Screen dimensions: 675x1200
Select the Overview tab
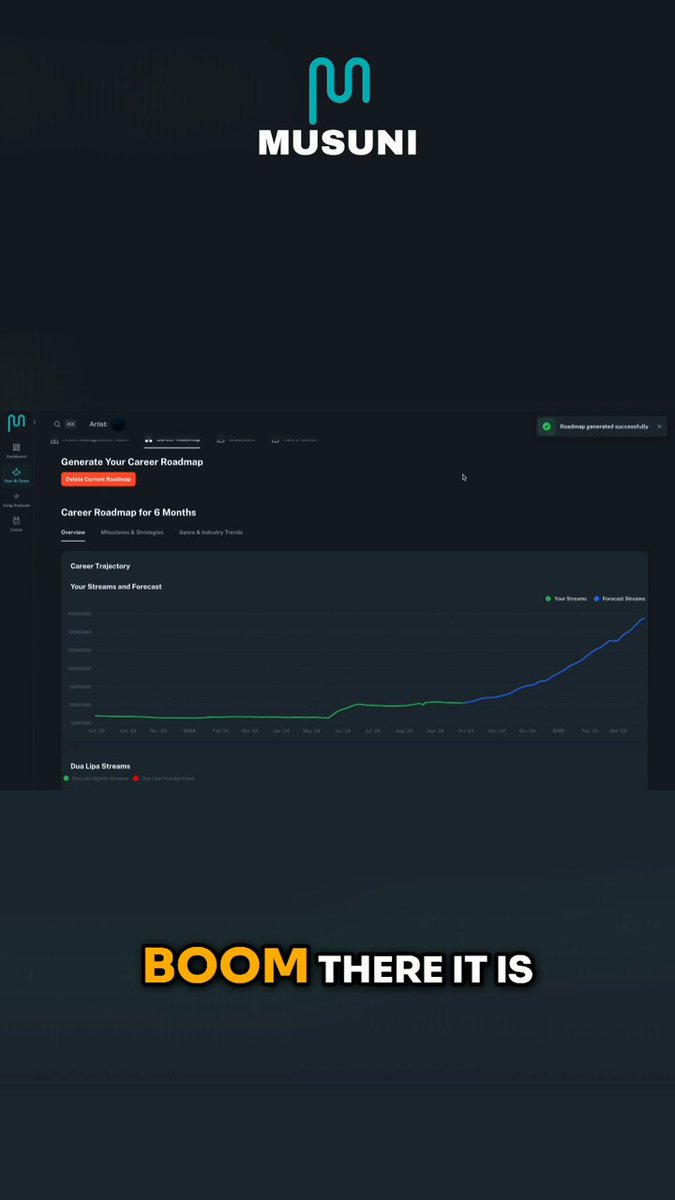73,532
